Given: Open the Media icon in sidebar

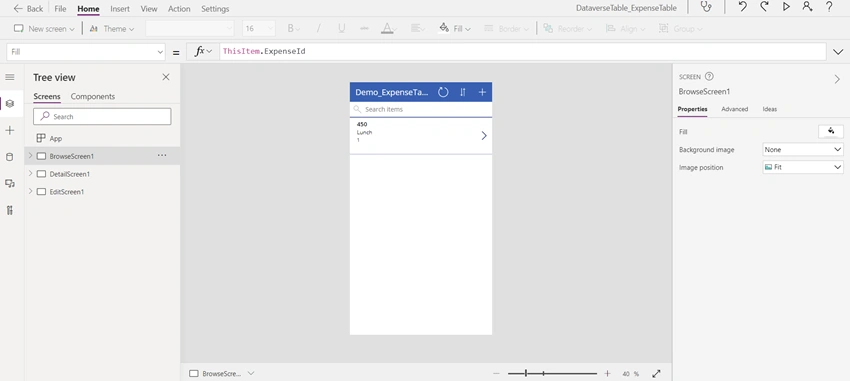Looking at the screenshot, I should click(x=10, y=184).
